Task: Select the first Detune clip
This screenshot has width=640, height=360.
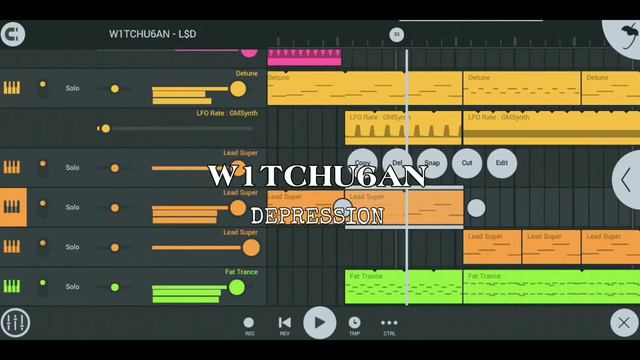Action: (364, 88)
